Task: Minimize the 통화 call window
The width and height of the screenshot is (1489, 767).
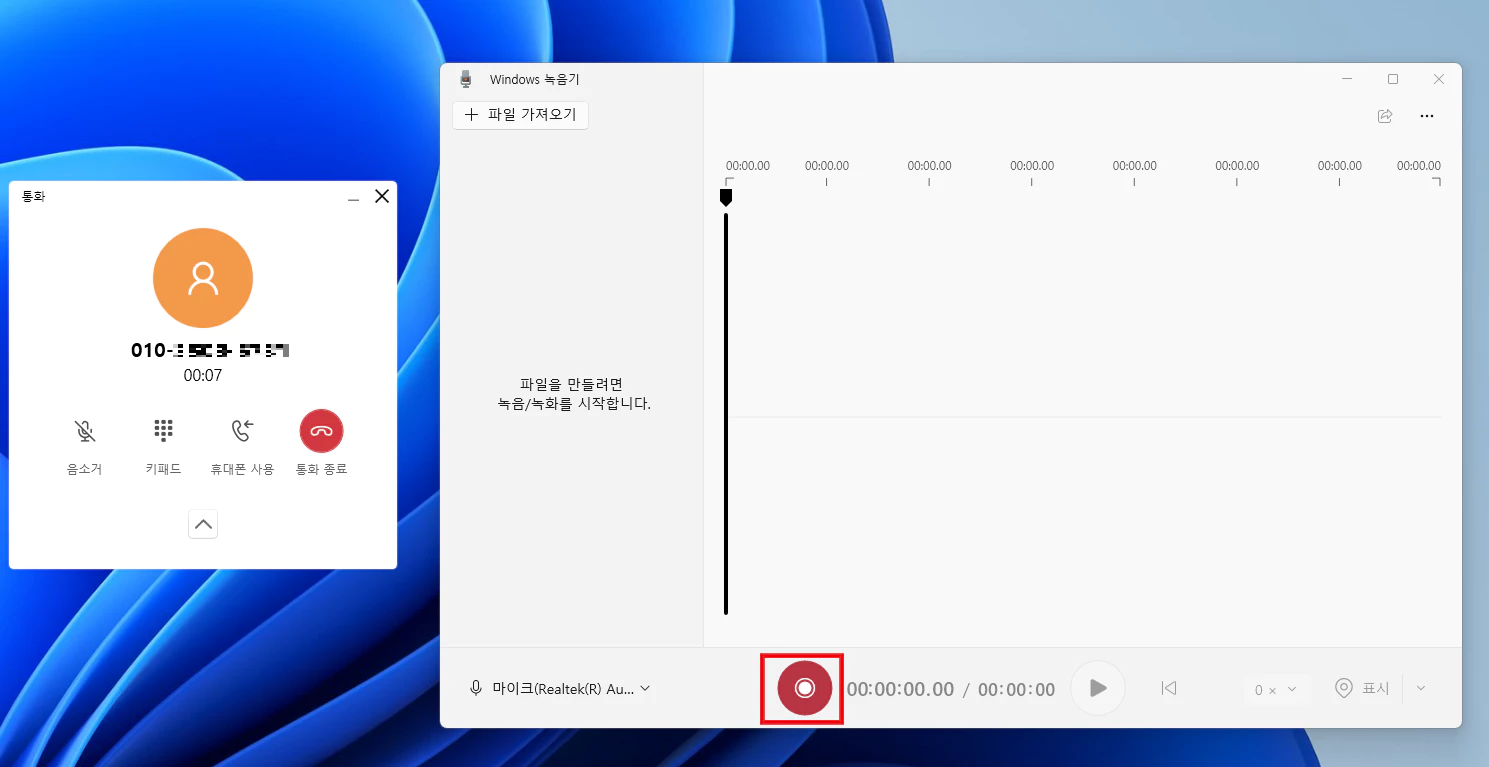Action: point(353,197)
